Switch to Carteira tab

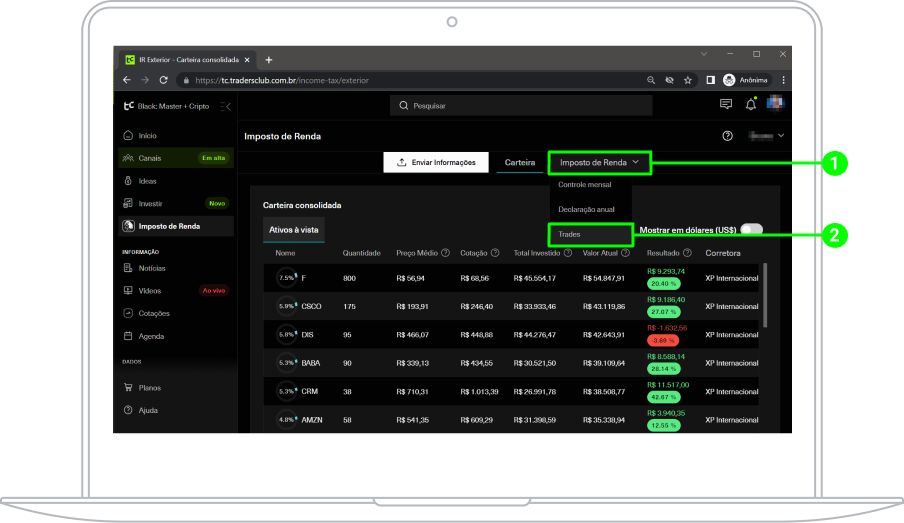tap(519, 163)
